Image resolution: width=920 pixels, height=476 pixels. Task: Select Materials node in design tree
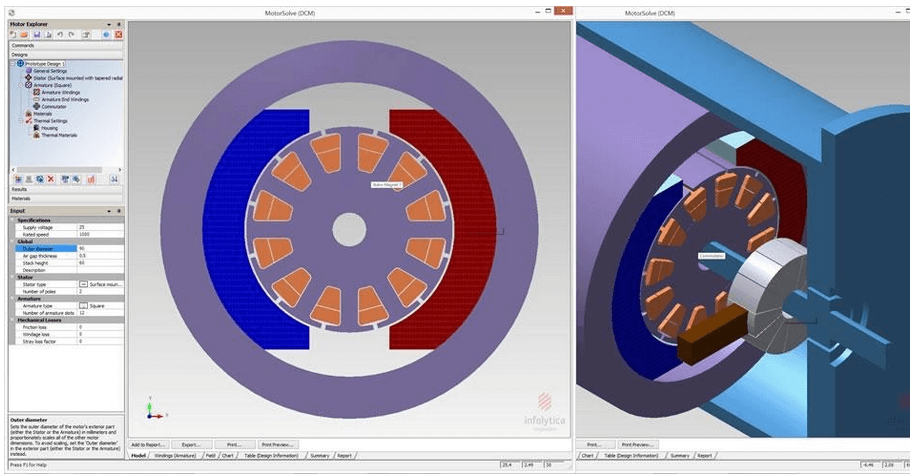pyautogui.click(x=43, y=113)
